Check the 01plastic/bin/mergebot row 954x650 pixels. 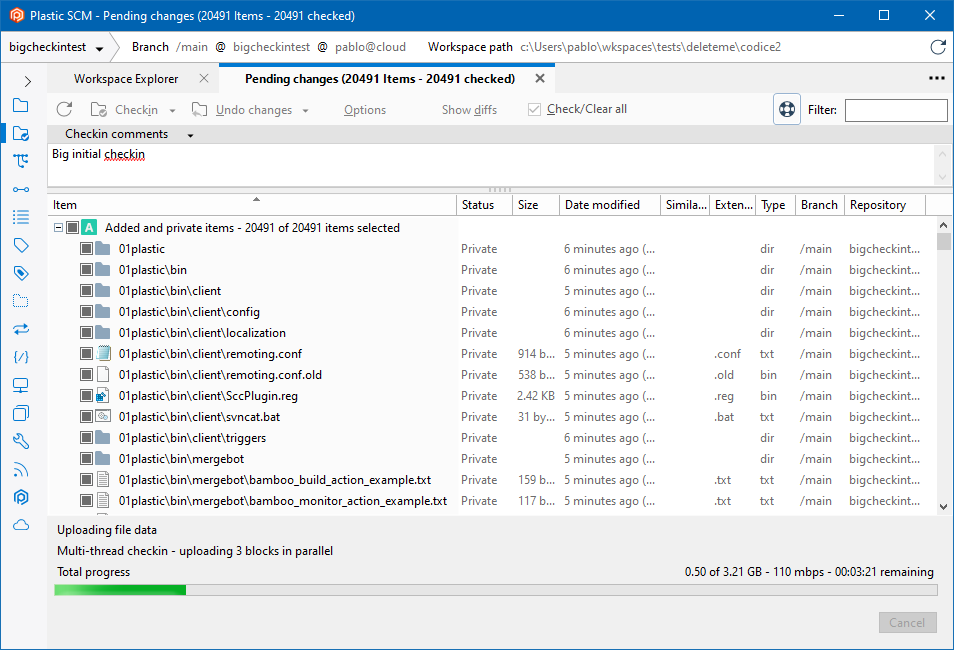[87, 458]
